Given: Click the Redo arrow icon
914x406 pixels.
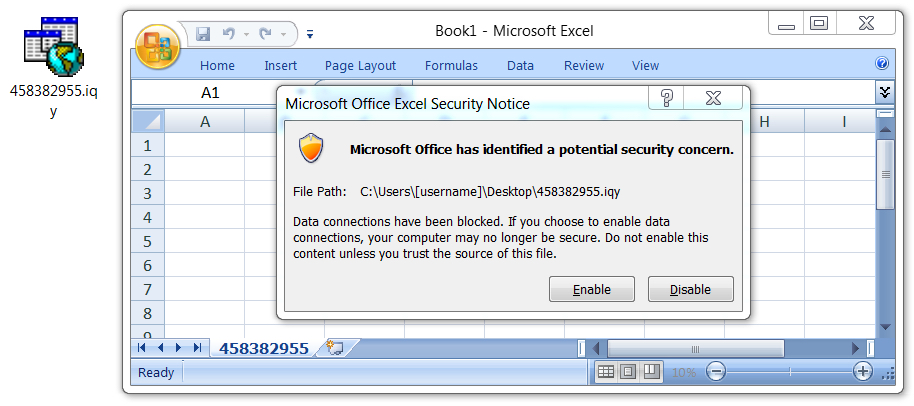Looking at the screenshot, I should click(266, 34).
